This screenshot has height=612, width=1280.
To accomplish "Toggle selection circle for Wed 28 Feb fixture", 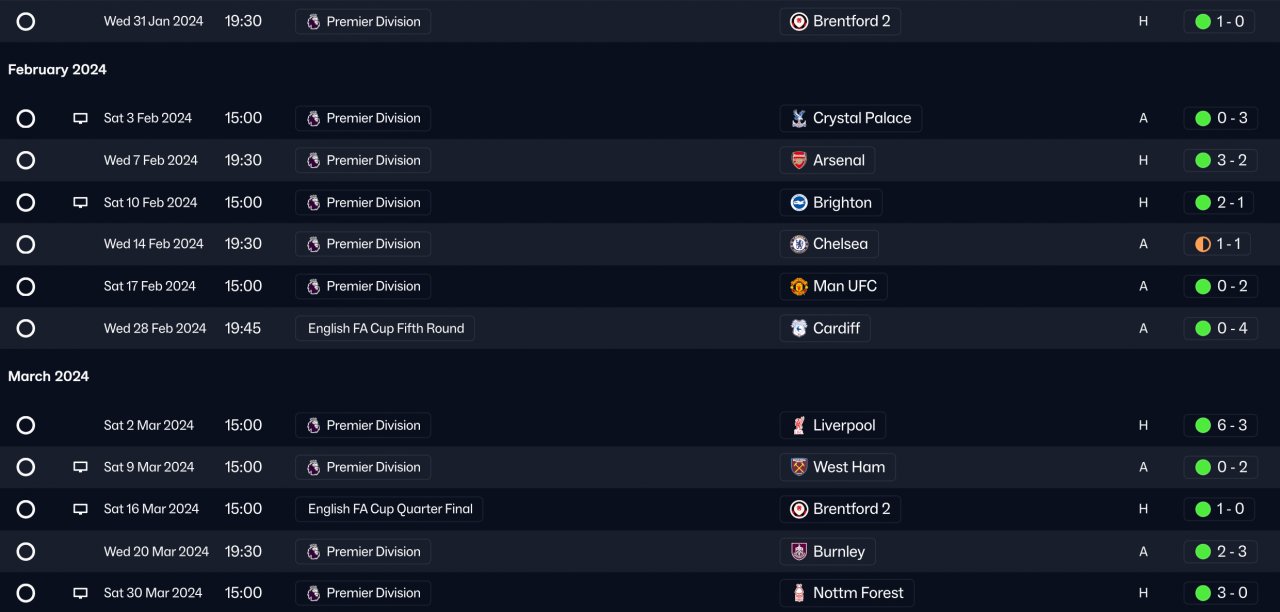I will [26, 328].
